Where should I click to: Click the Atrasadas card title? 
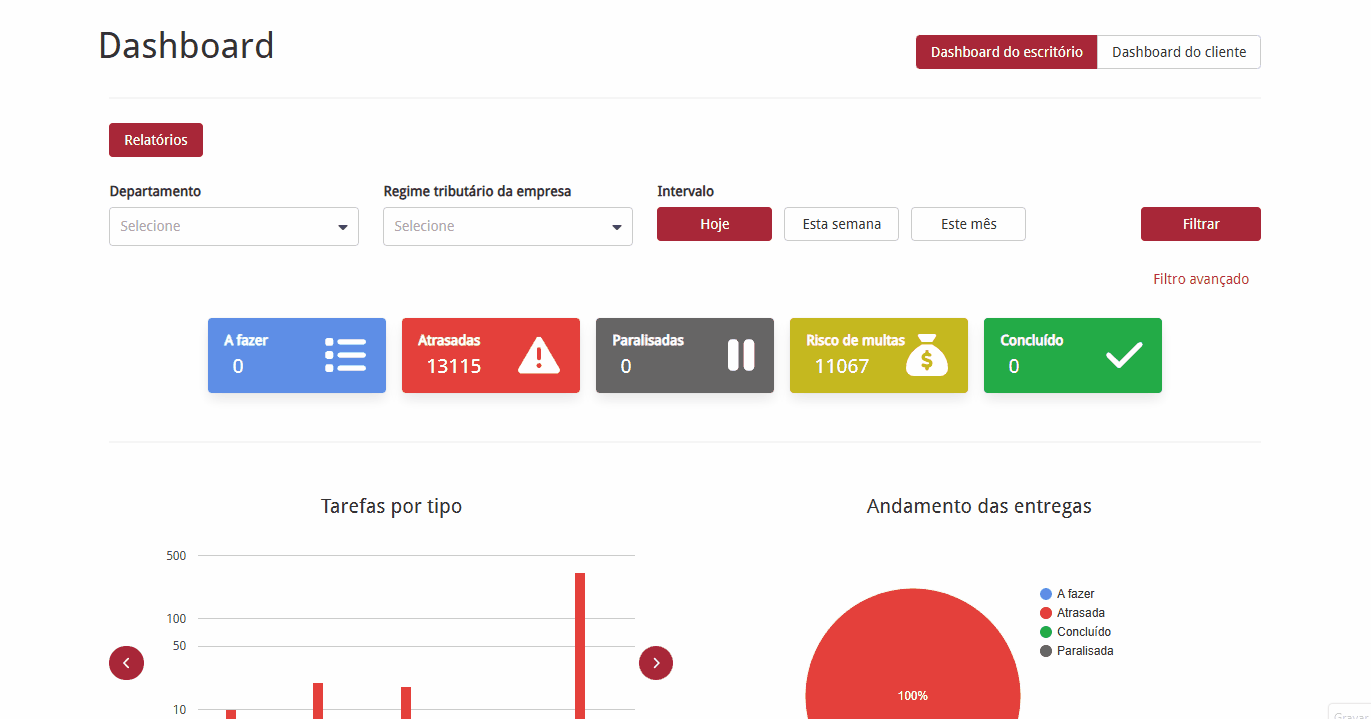coord(449,340)
